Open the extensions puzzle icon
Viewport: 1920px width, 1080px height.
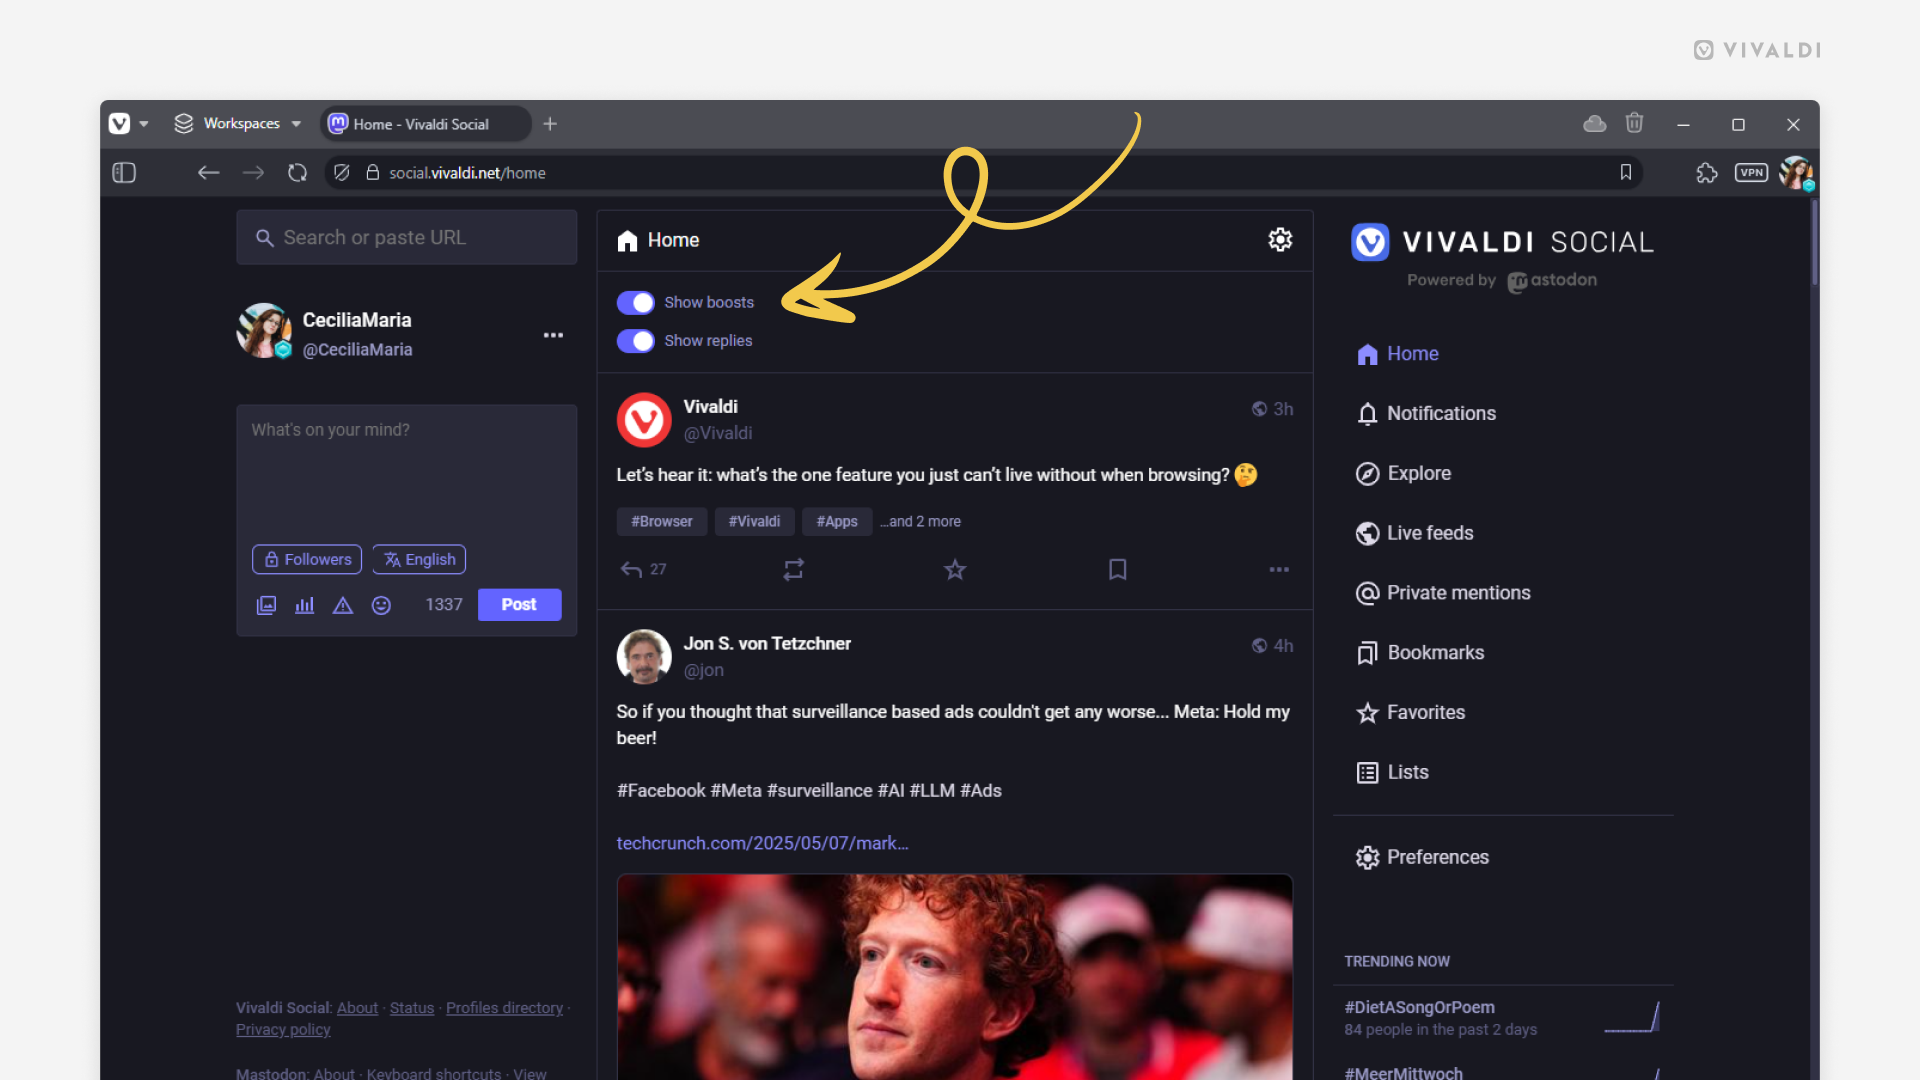(1707, 173)
